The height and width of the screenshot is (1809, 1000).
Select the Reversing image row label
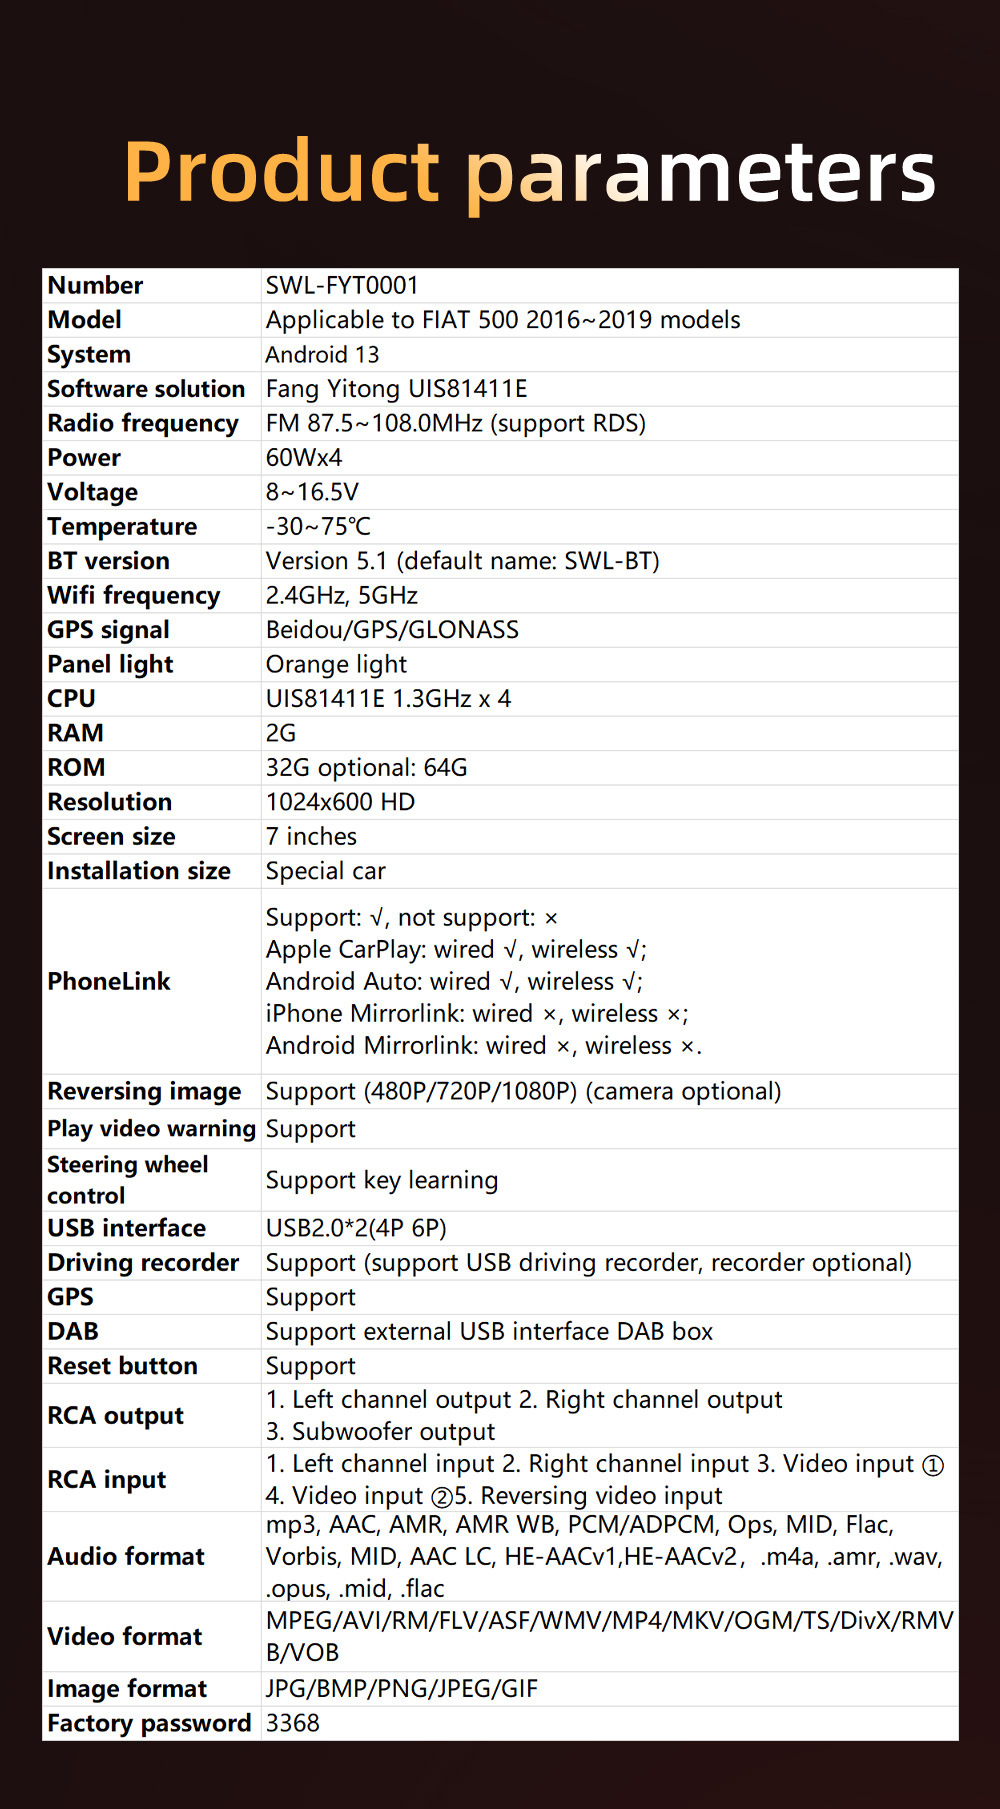click(x=144, y=1092)
